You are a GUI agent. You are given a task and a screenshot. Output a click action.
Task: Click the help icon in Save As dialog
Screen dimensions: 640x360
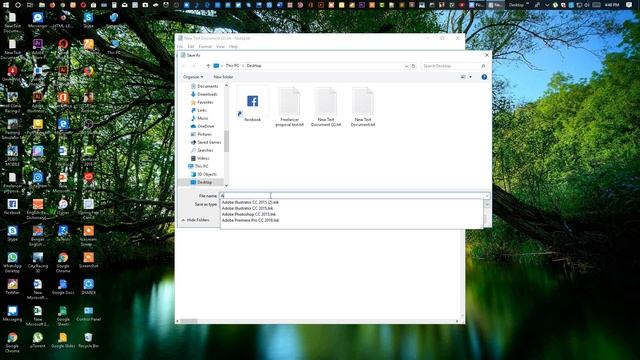484,77
